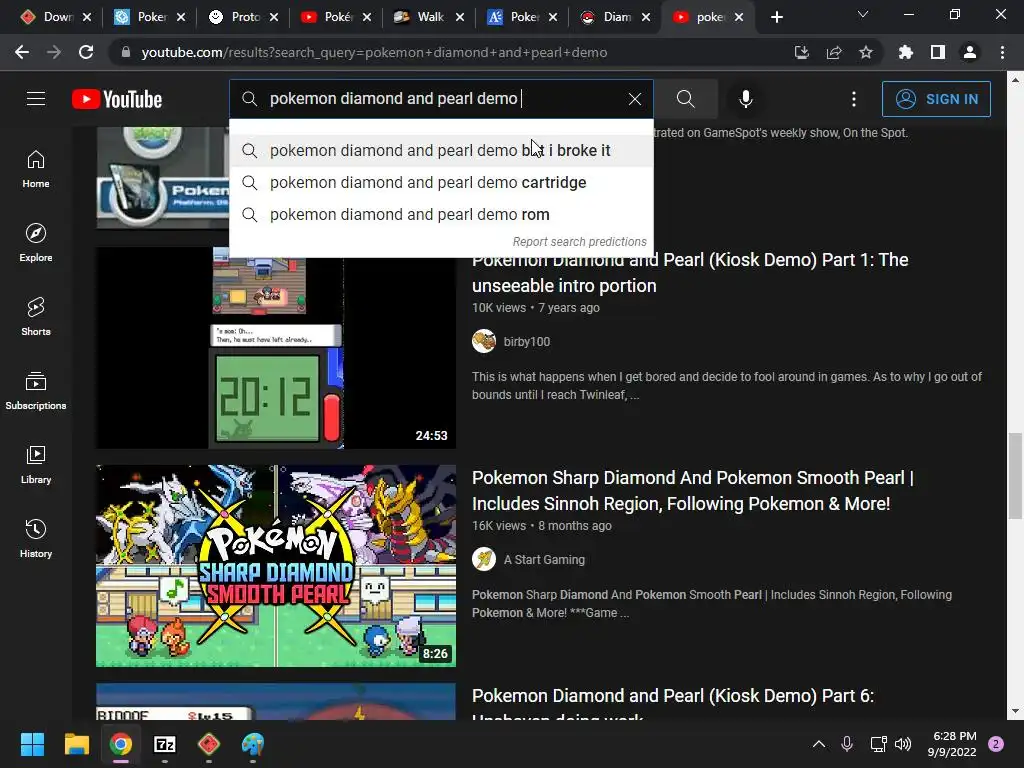
Task: Share this page icon
Action: click(833, 52)
